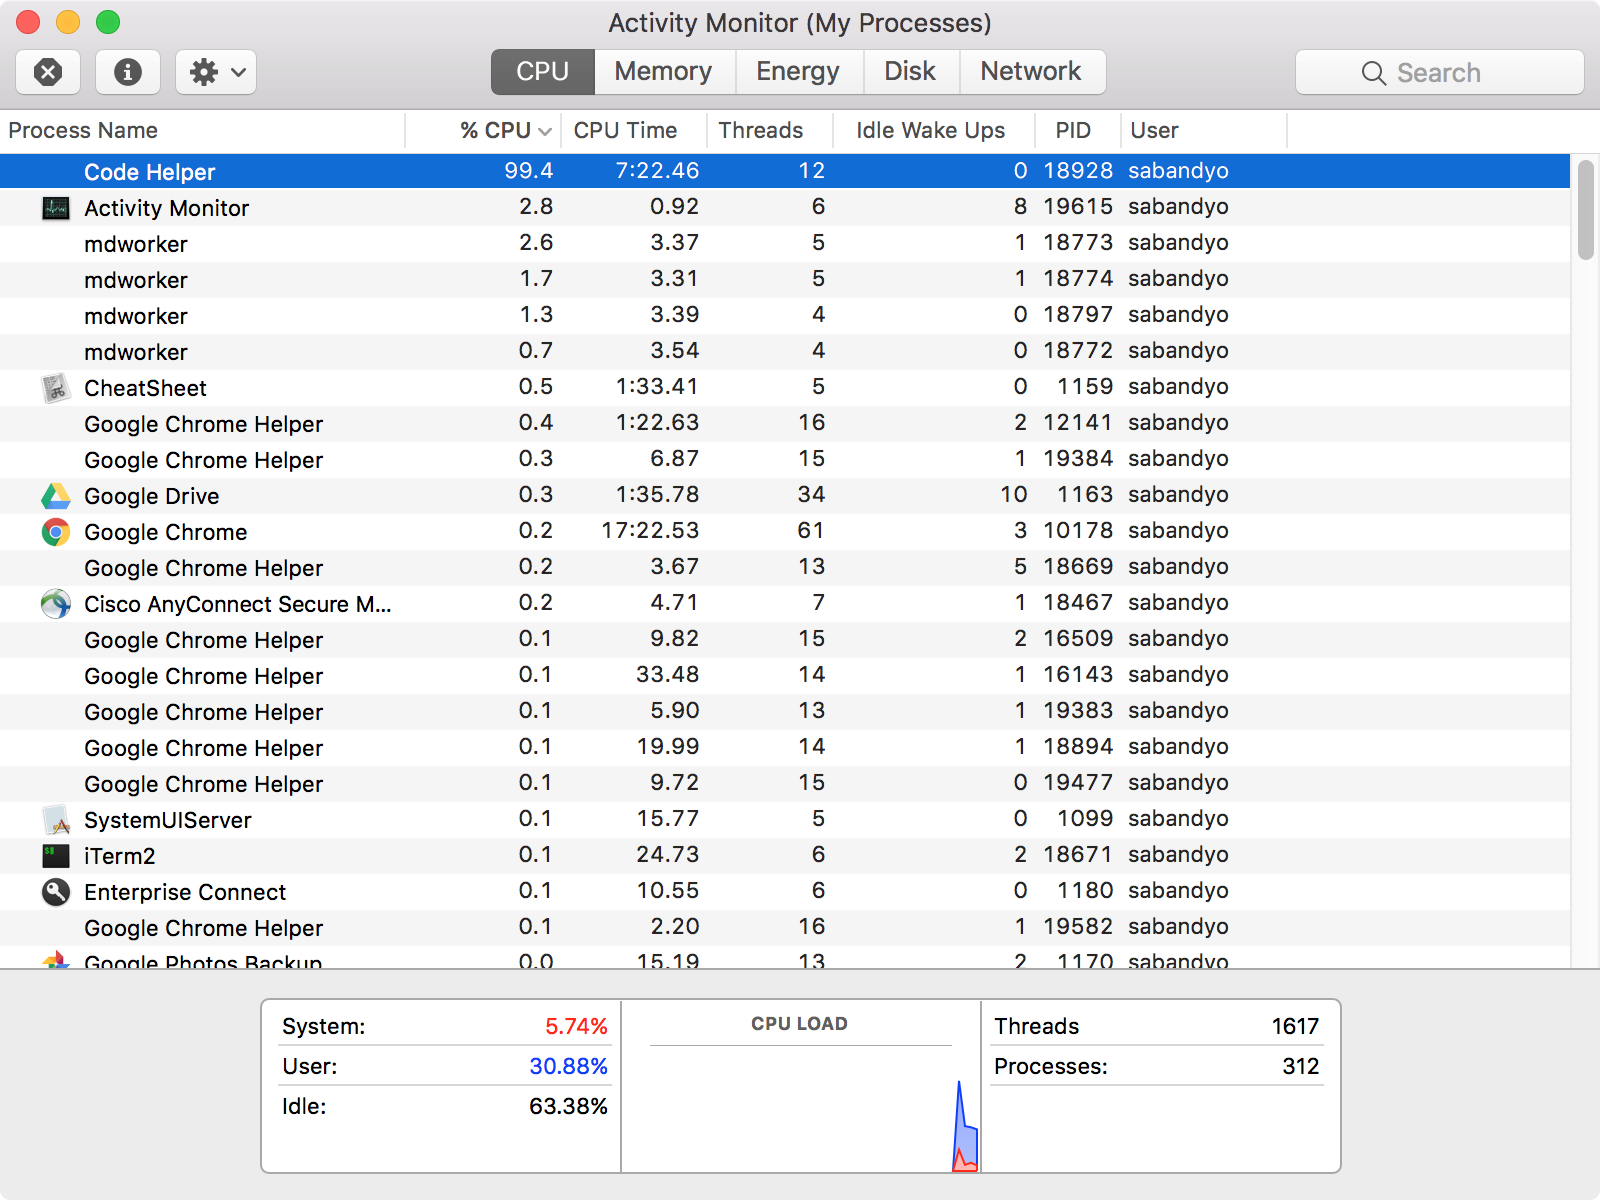The height and width of the screenshot is (1200, 1600).
Task: Sort by Idle Wake Ups column header
Action: (x=932, y=131)
